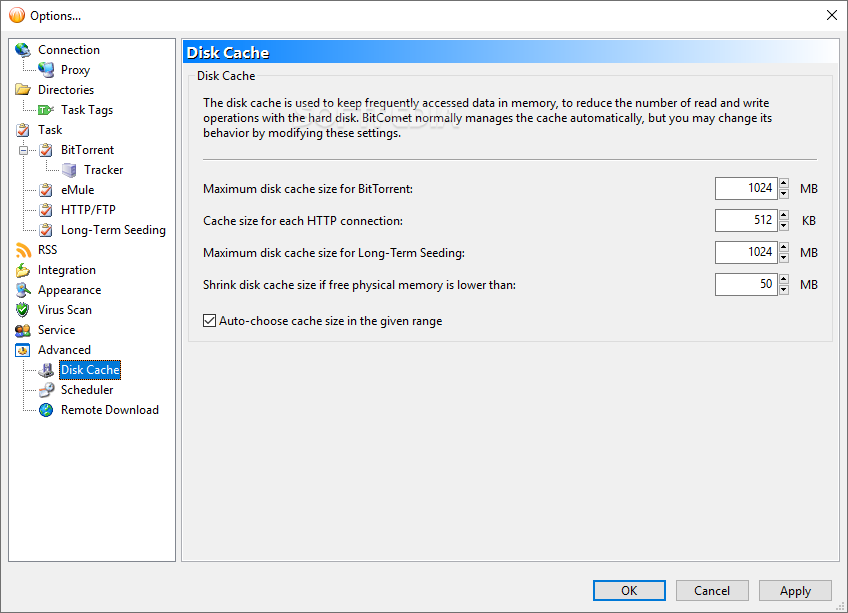This screenshot has height=613, width=848.
Task: Select the Appearance label in tree
Action: tap(69, 290)
